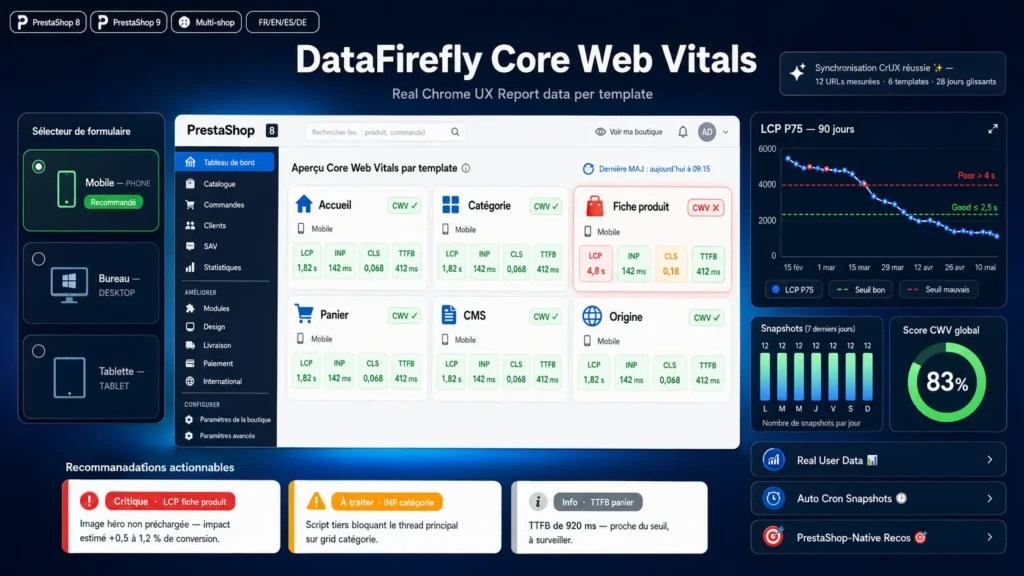Click the À traiter INP catégorie tag
This screenshot has height=576, width=1024.
(387, 502)
